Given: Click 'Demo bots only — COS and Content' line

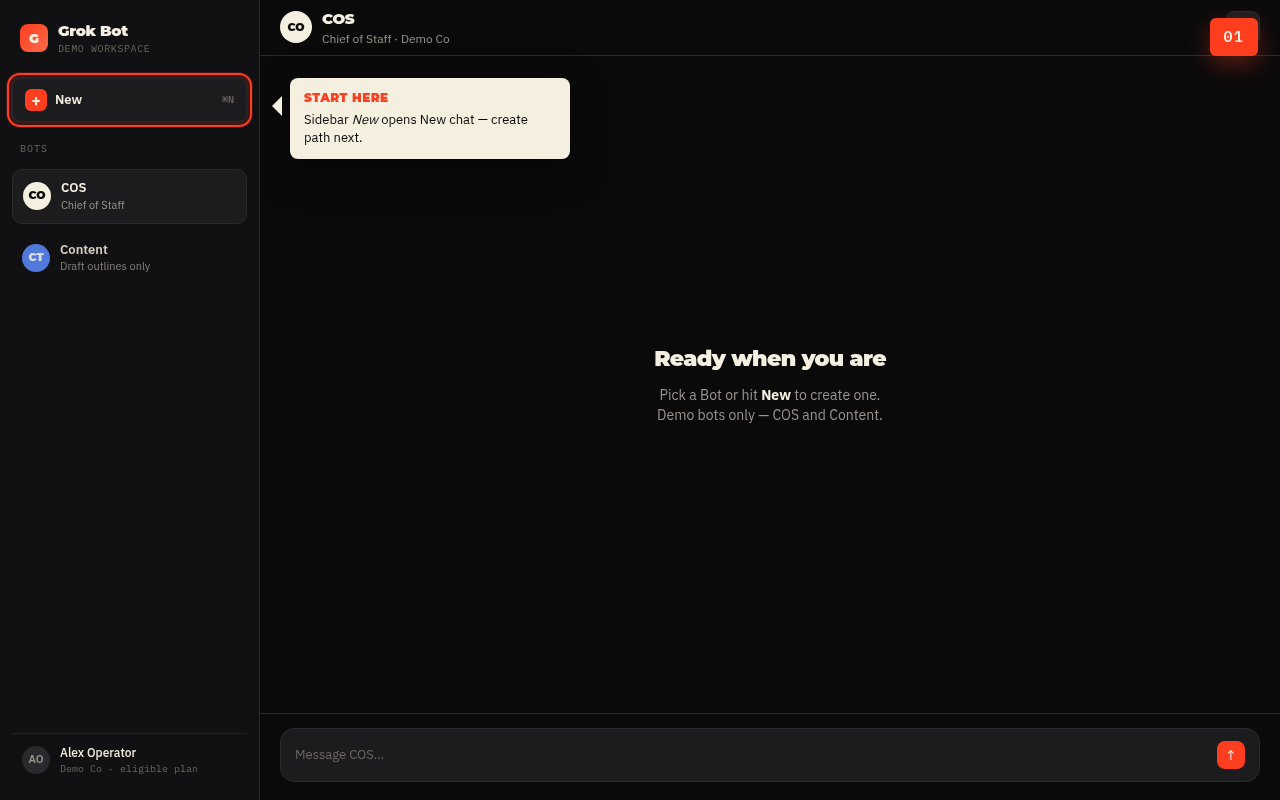Looking at the screenshot, I should tap(770, 415).
